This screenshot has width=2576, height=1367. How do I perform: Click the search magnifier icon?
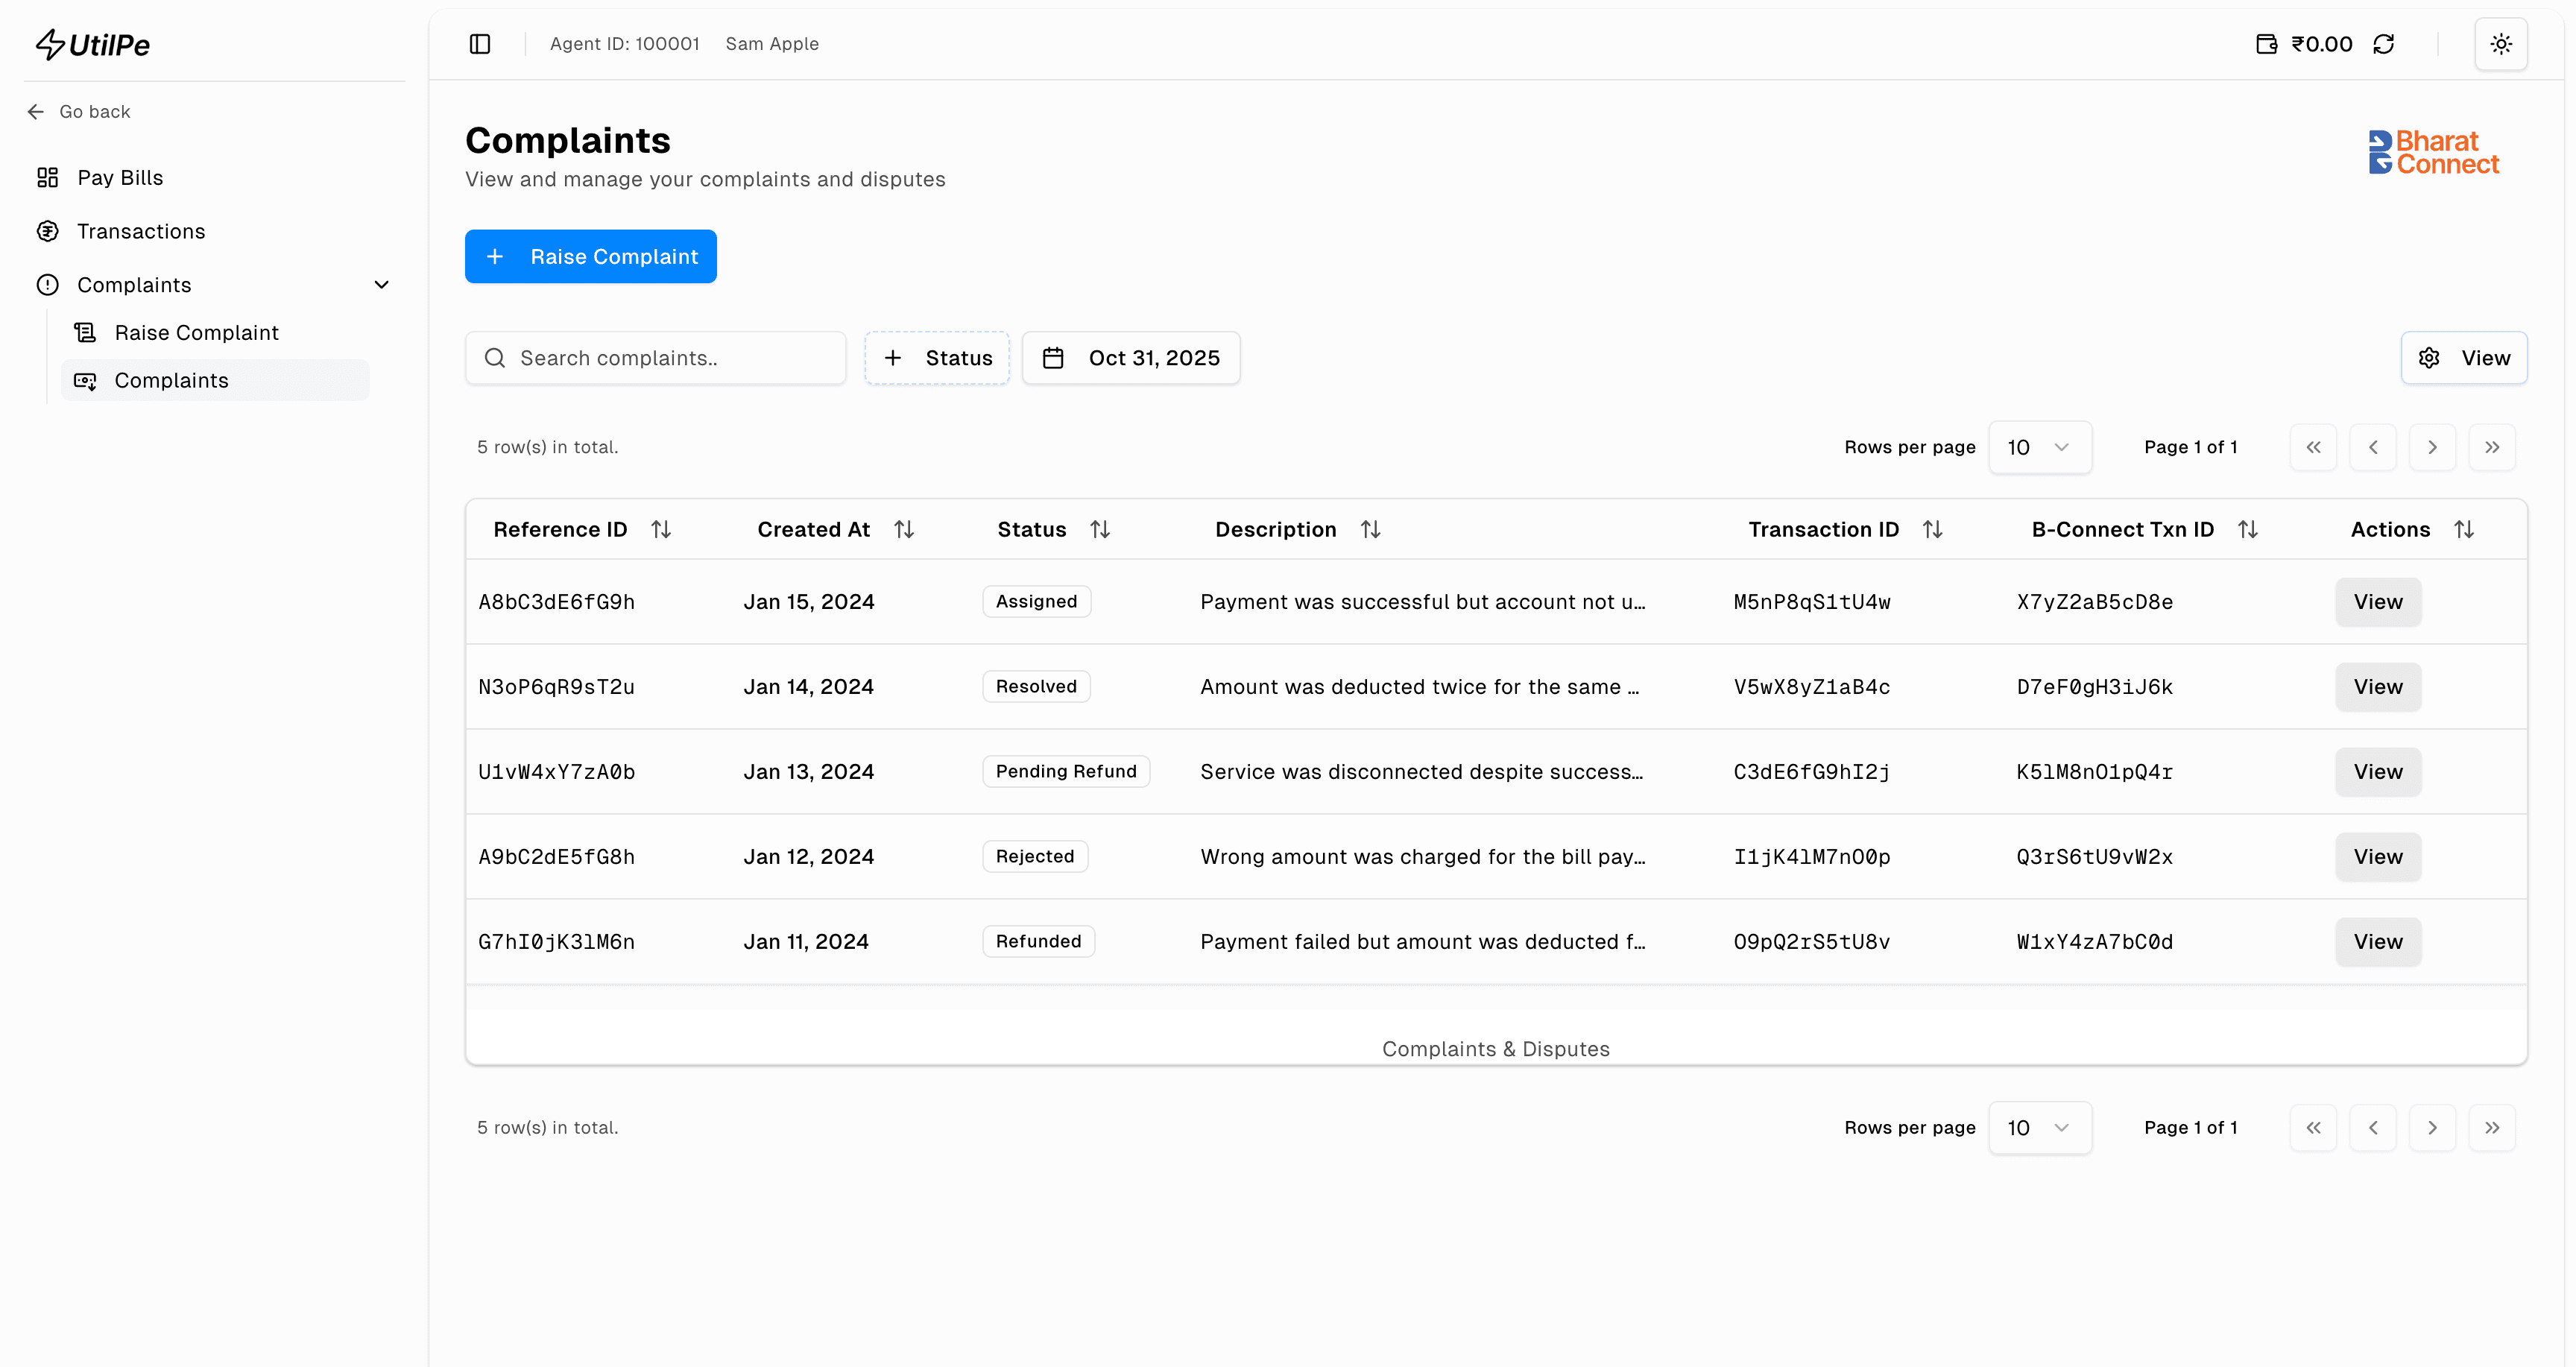pos(495,358)
